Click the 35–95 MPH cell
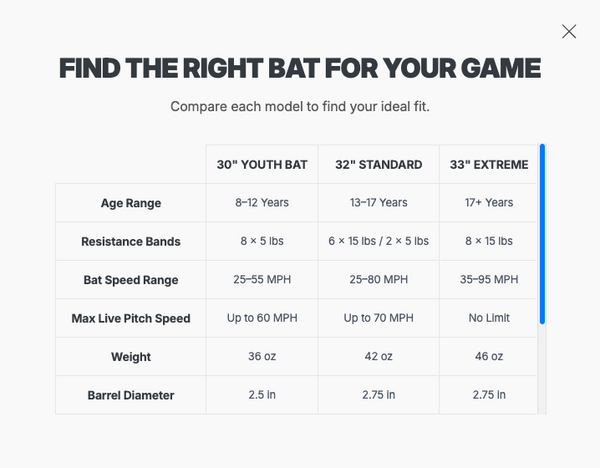This screenshot has width=600, height=468. (x=489, y=279)
